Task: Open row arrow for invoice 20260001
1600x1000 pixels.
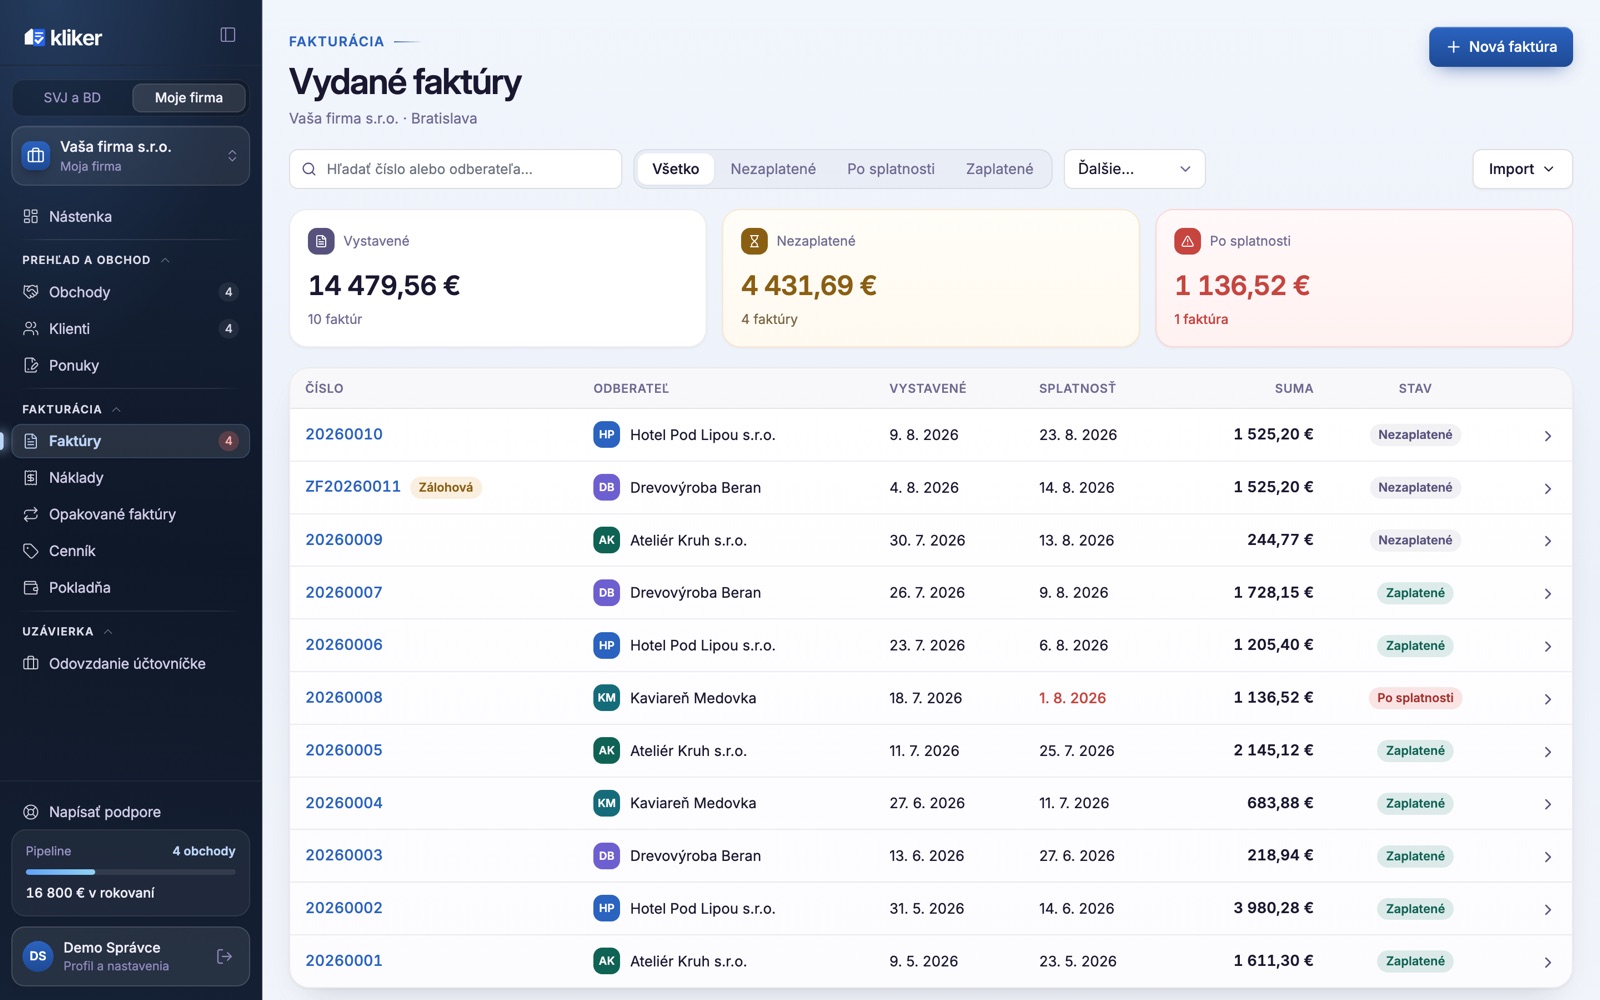Action: coord(1547,962)
